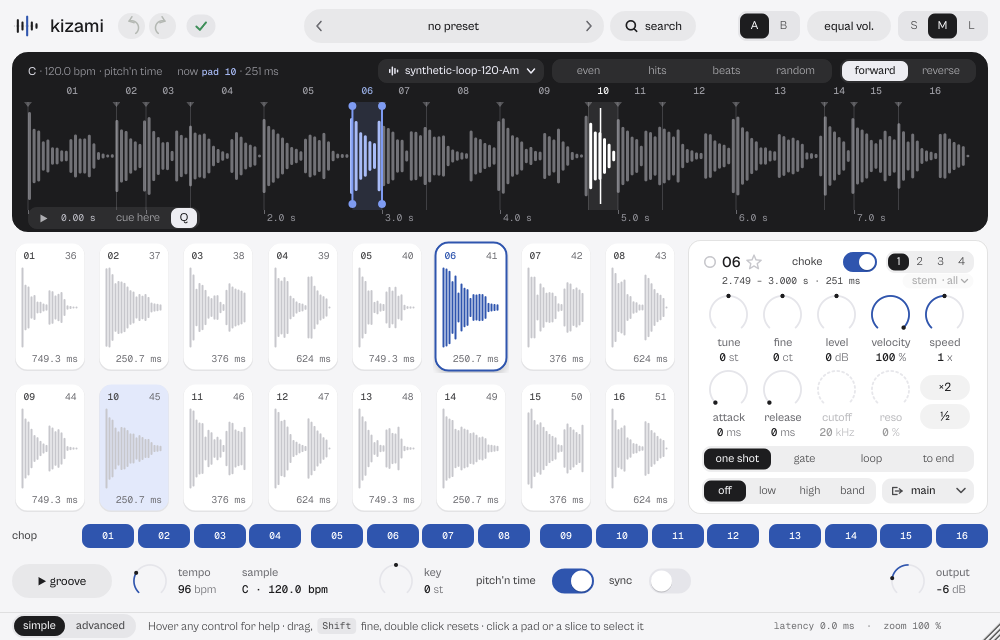Click the velocity knob
The width and height of the screenshot is (1000, 640).
point(890,314)
